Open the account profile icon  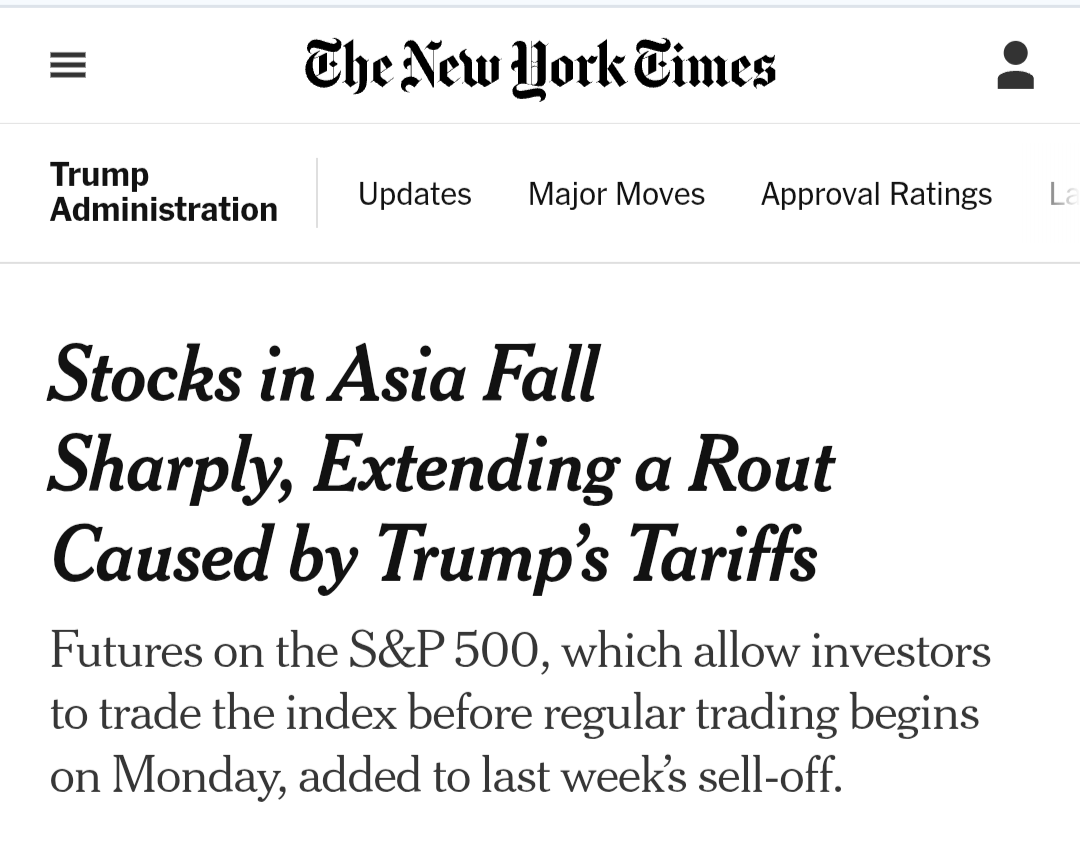1015,65
